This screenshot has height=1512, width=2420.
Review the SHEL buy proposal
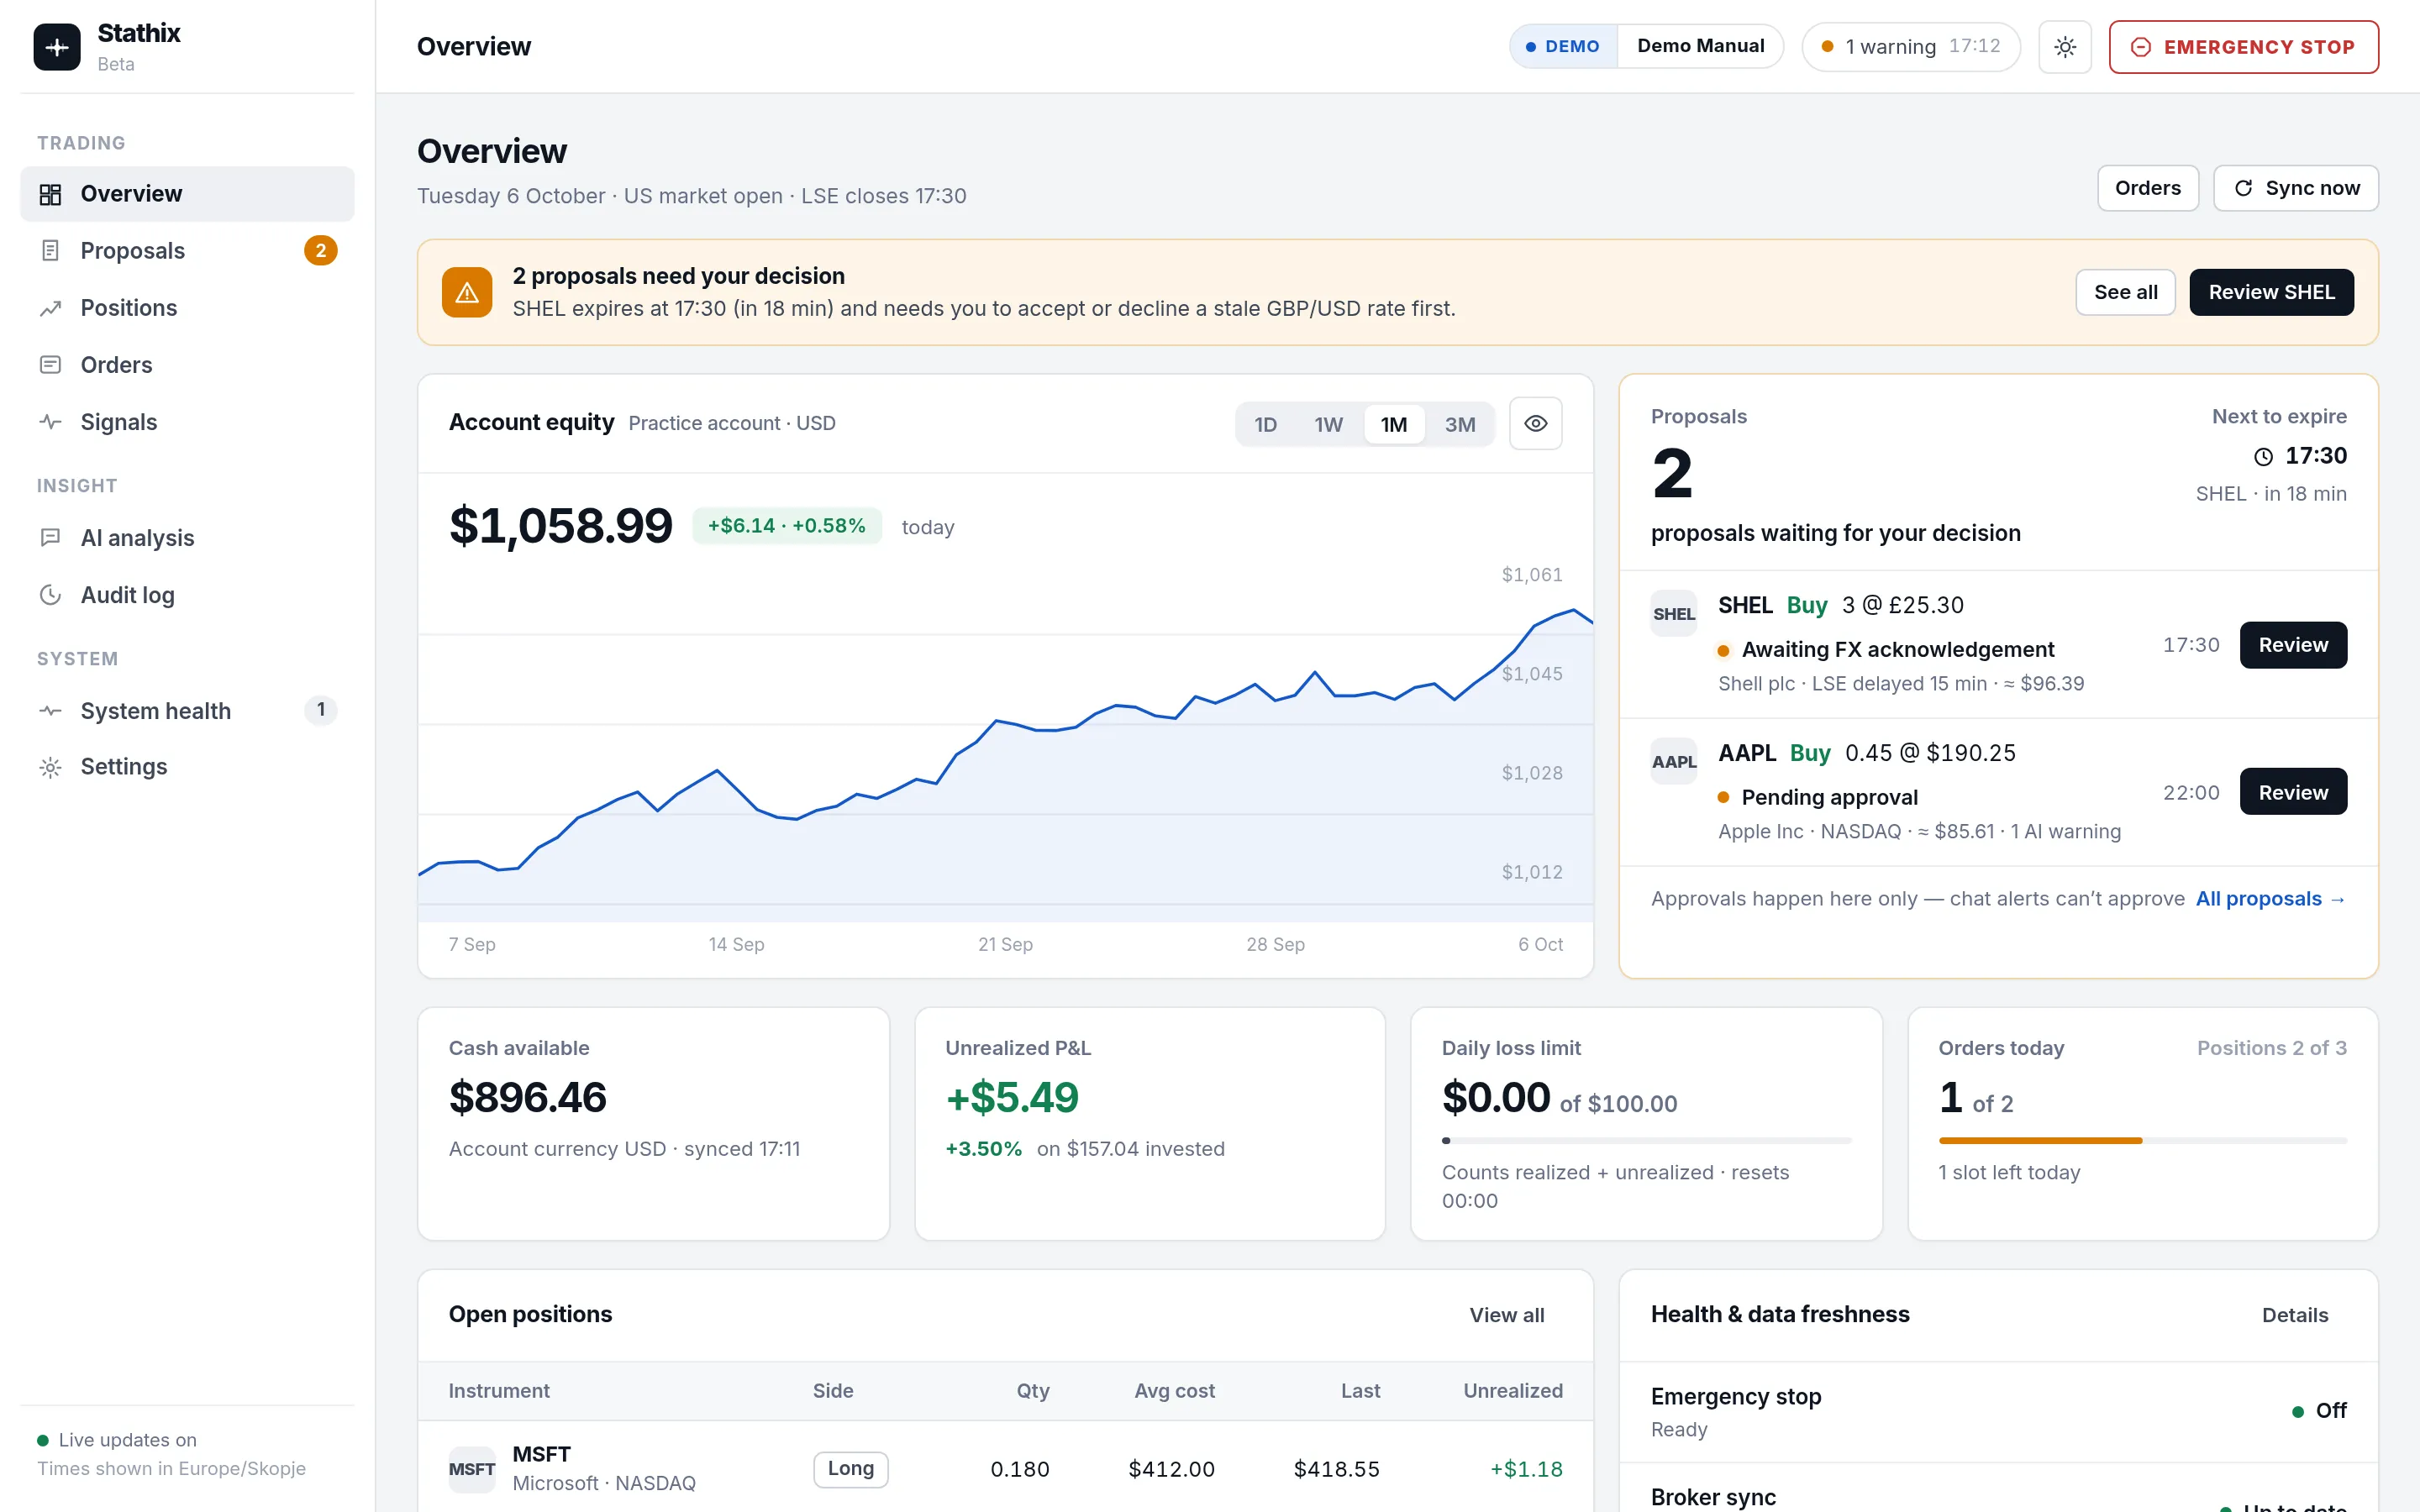pyautogui.click(x=2293, y=645)
